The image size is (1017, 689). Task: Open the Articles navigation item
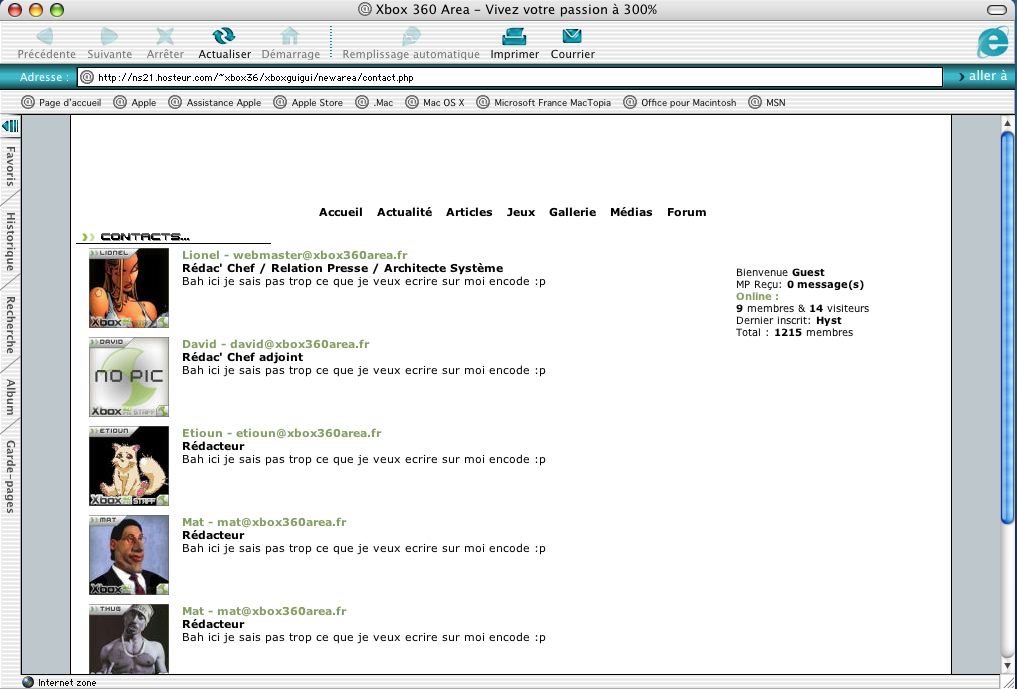click(469, 212)
